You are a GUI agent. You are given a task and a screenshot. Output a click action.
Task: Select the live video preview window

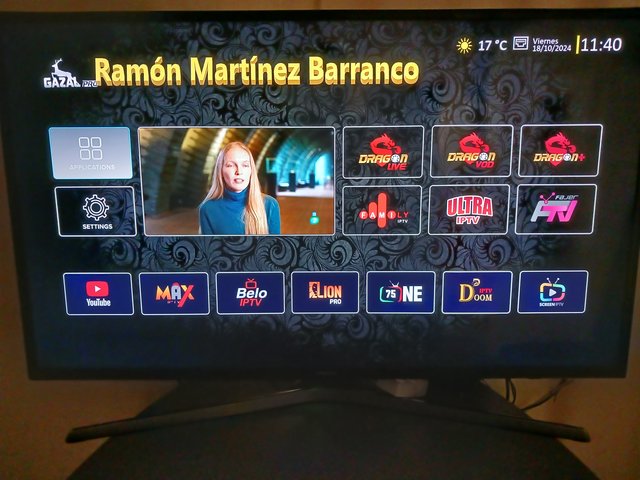tap(239, 182)
